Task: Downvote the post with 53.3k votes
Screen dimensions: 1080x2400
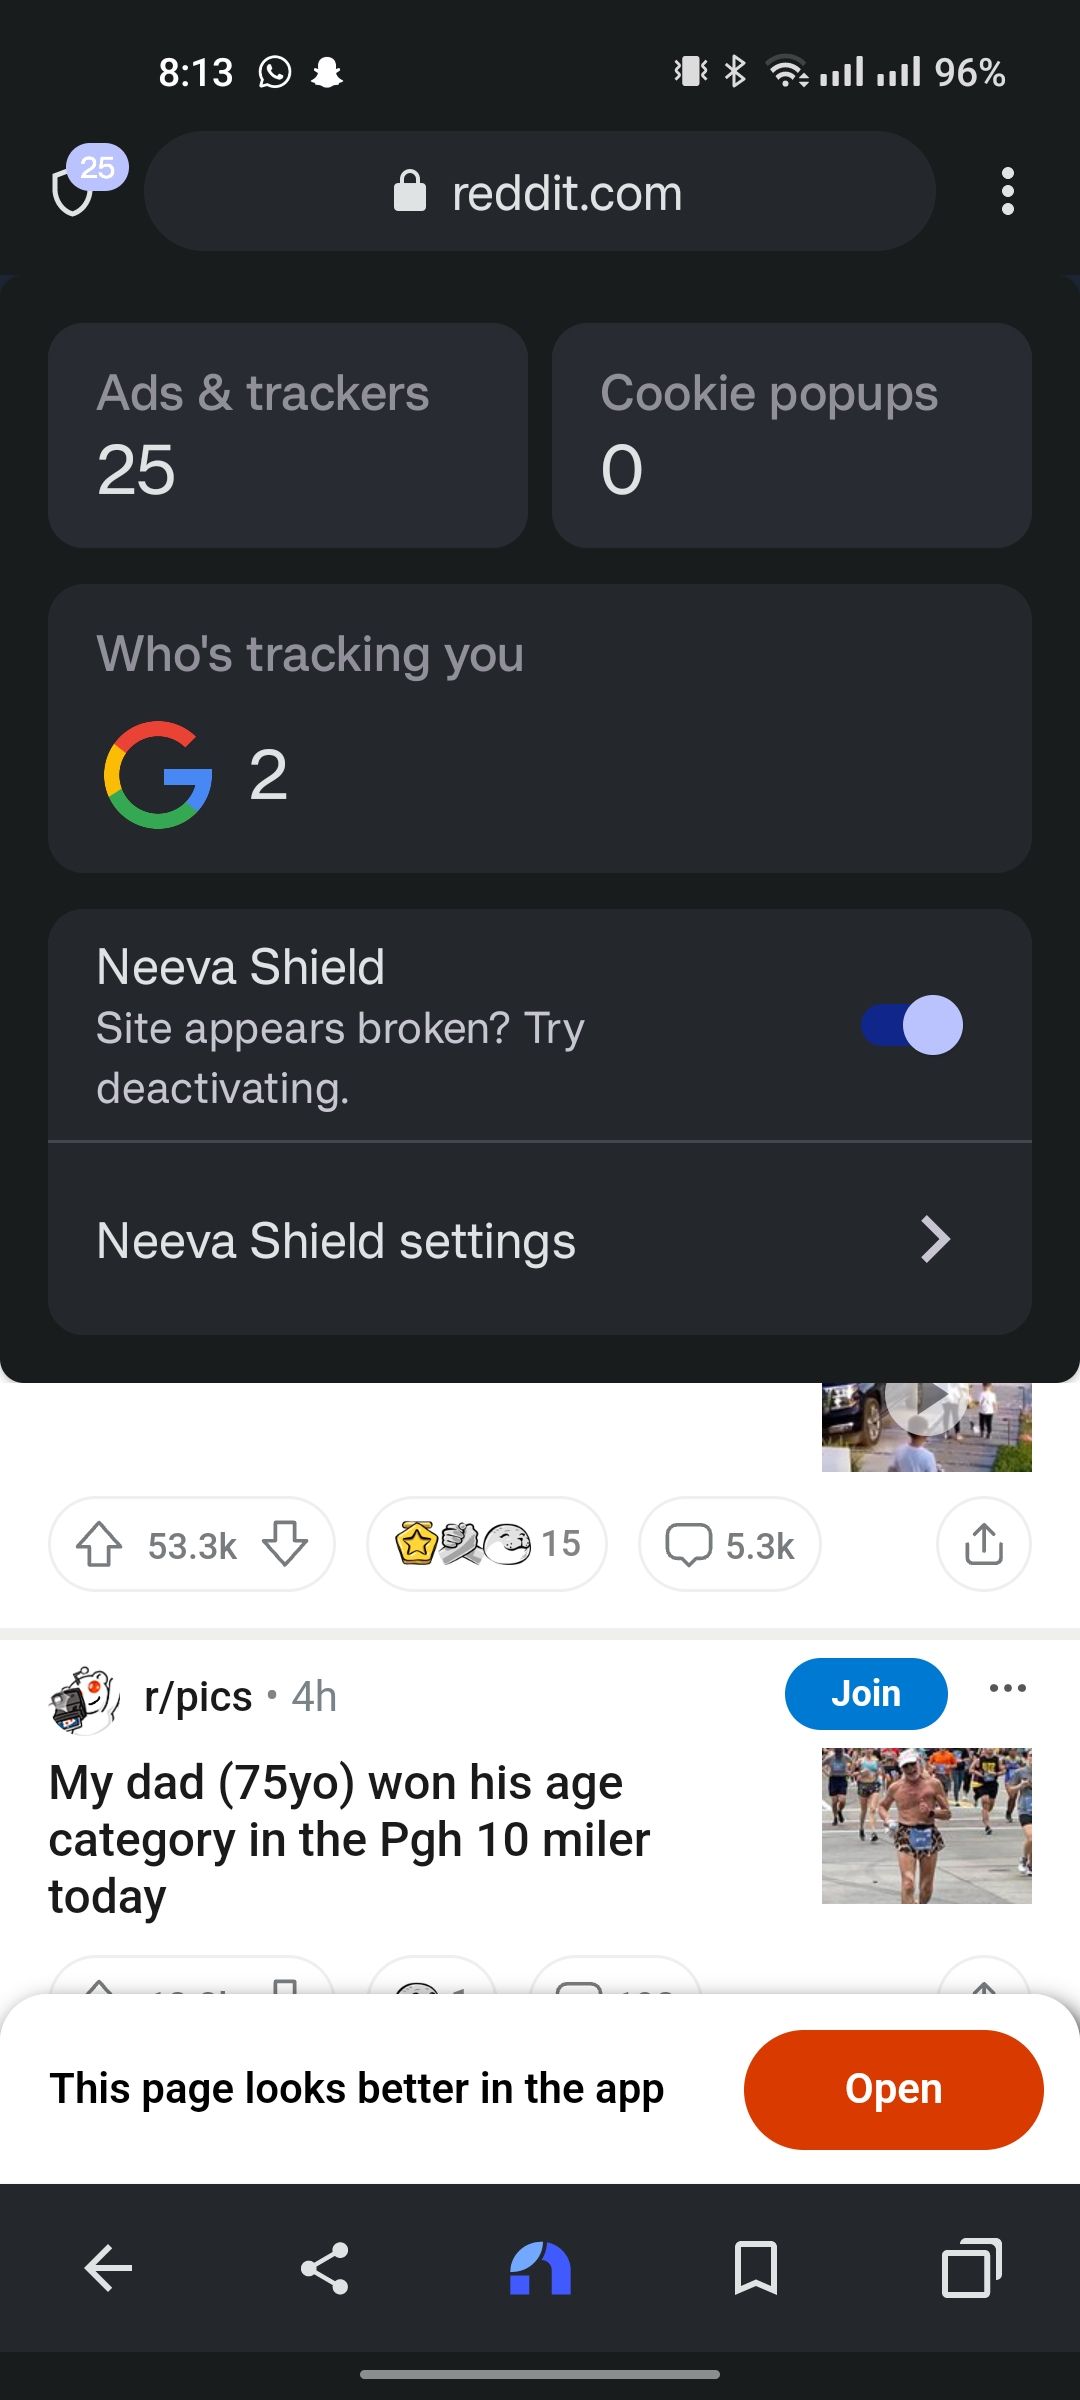Action: click(285, 1544)
